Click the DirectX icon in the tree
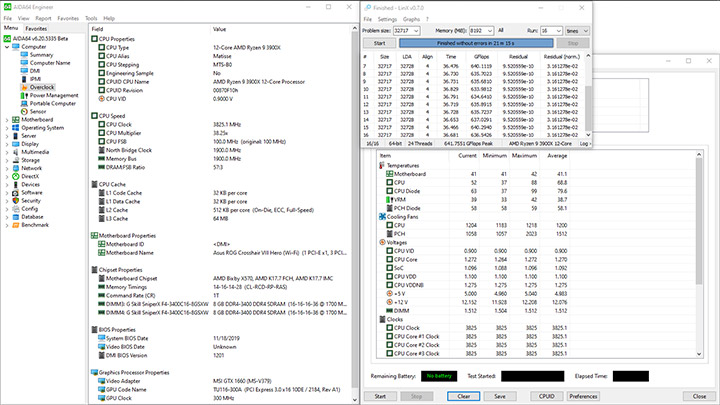This screenshot has height=405, width=720. (16, 176)
